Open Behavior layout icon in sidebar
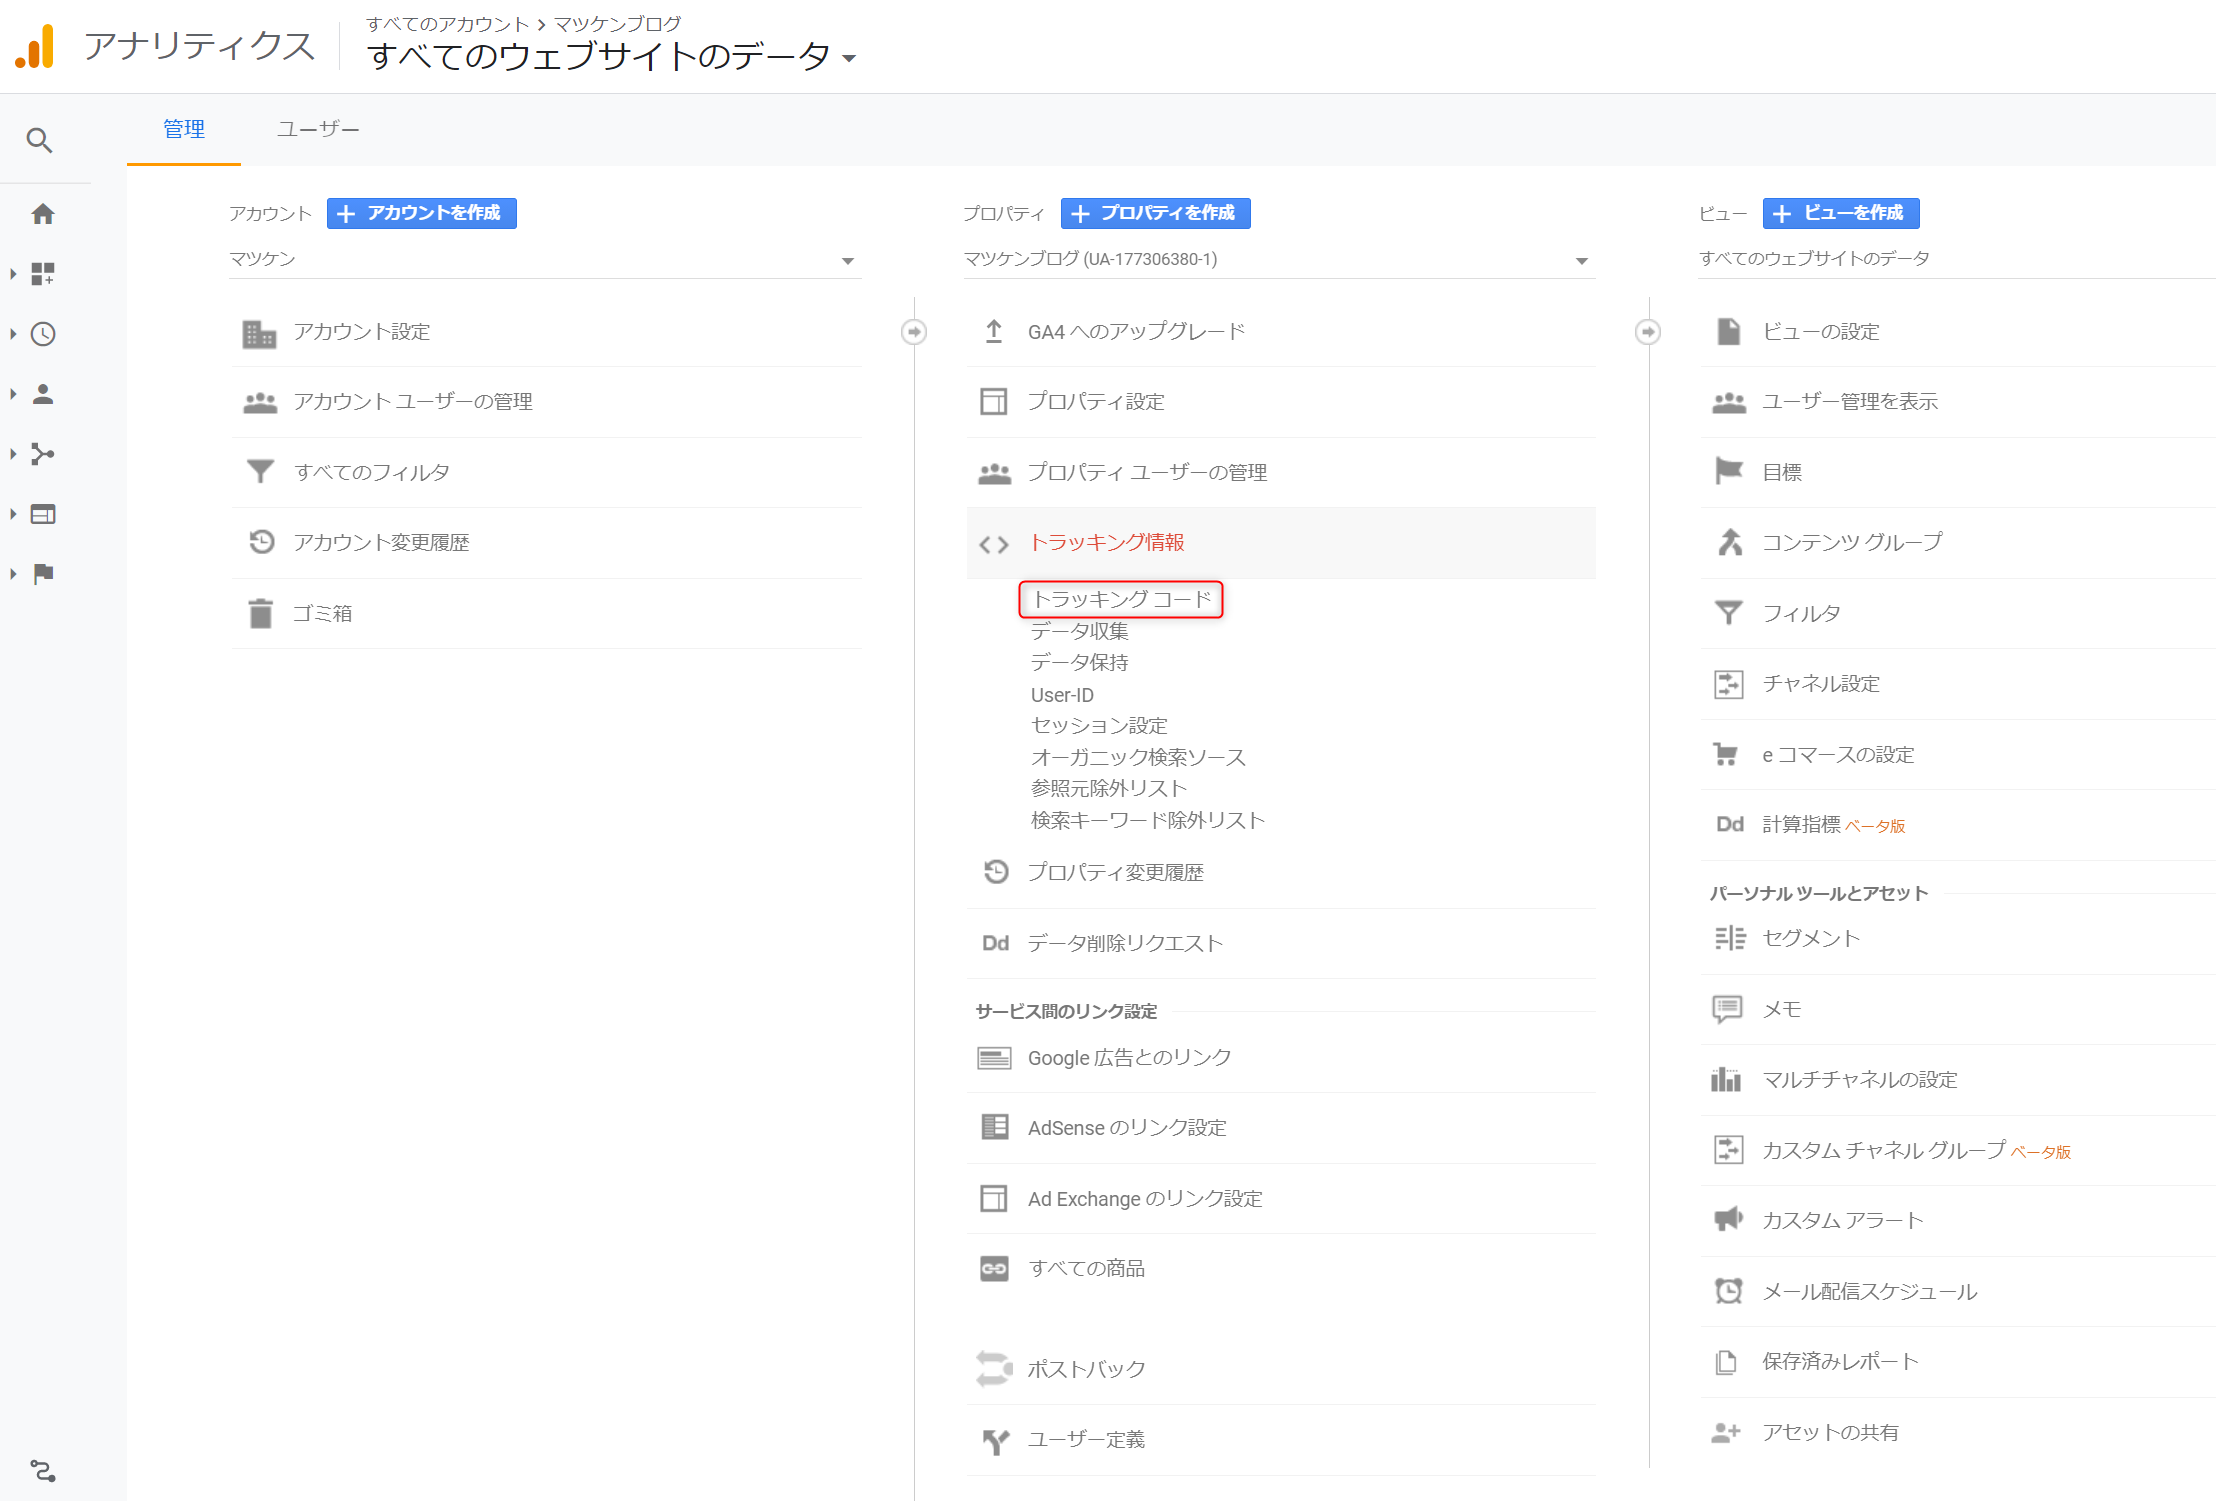The width and height of the screenshot is (2216, 1501). click(43, 514)
